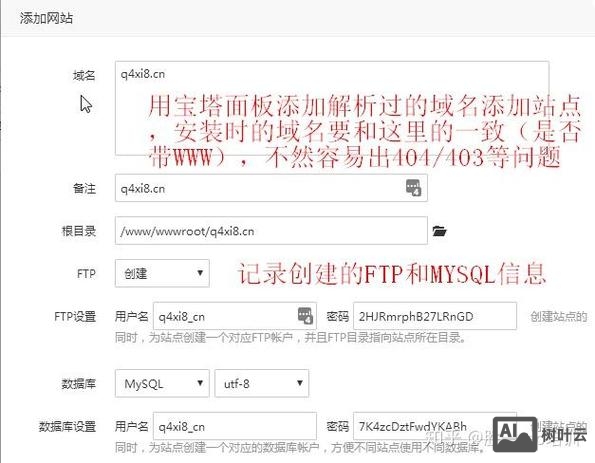Viewport: 595px width, 463px height.
Task: Click the 数据库设置 label
Action: pyautogui.click(x=68, y=426)
